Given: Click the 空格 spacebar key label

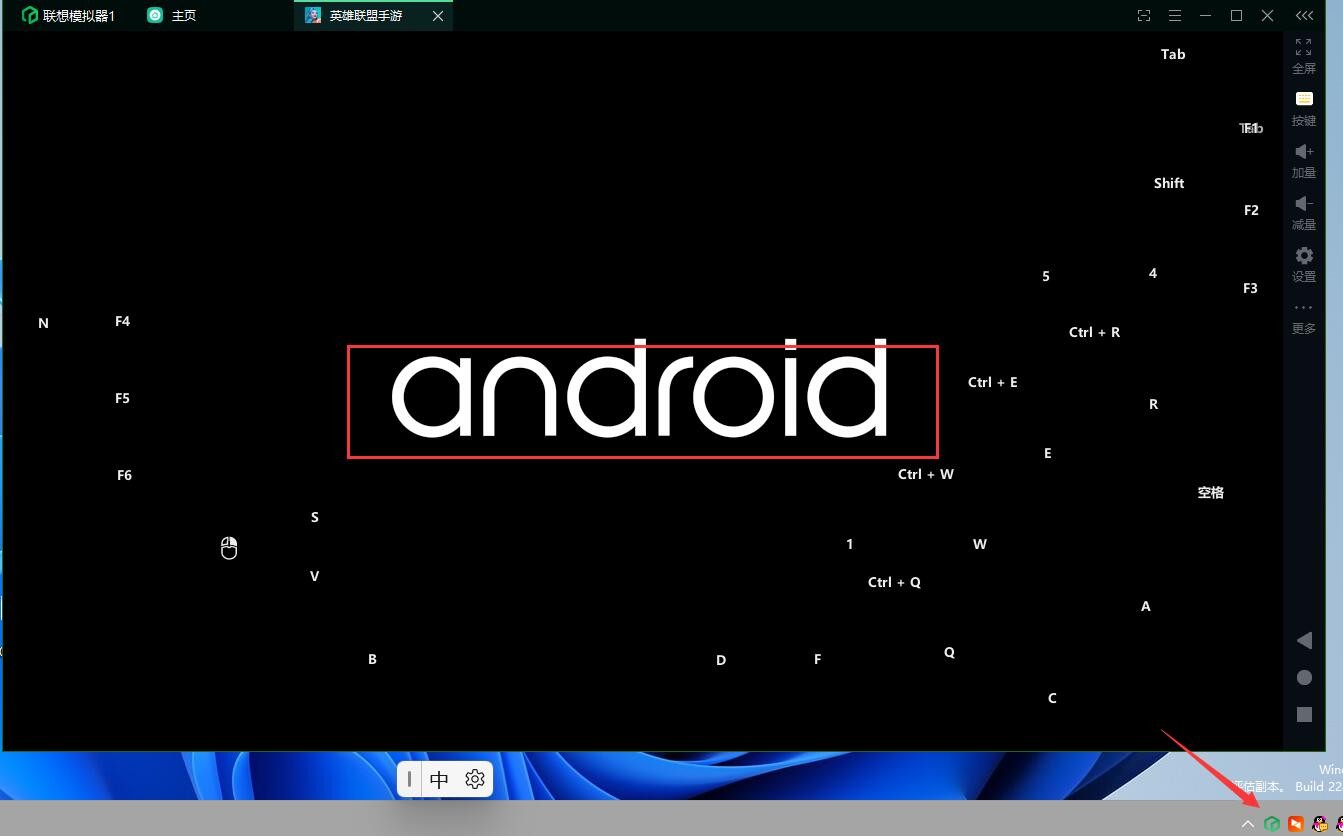Looking at the screenshot, I should (1210, 492).
